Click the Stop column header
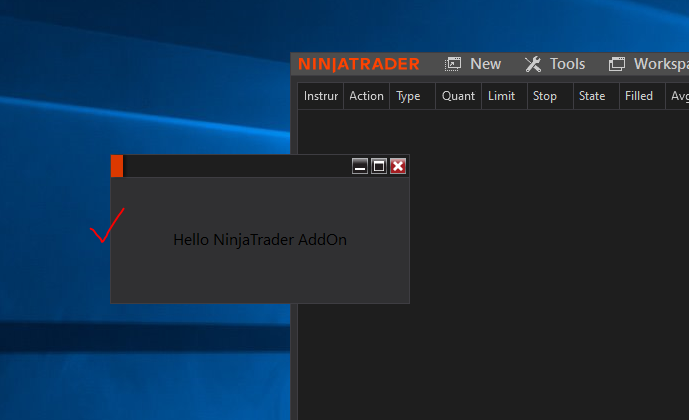This screenshot has height=420, width=689. point(550,96)
